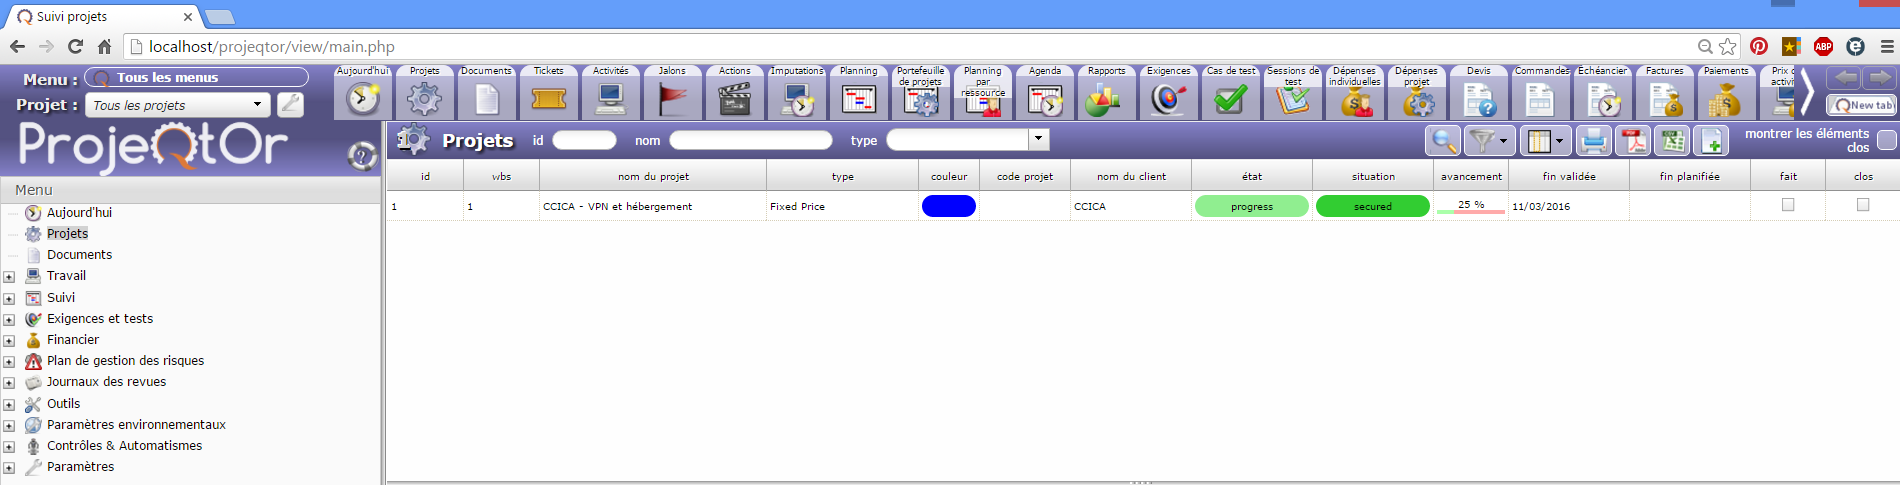Viewport: 1900px width, 485px height.
Task: Export the list to CSV
Action: click(x=1672, y=141)
